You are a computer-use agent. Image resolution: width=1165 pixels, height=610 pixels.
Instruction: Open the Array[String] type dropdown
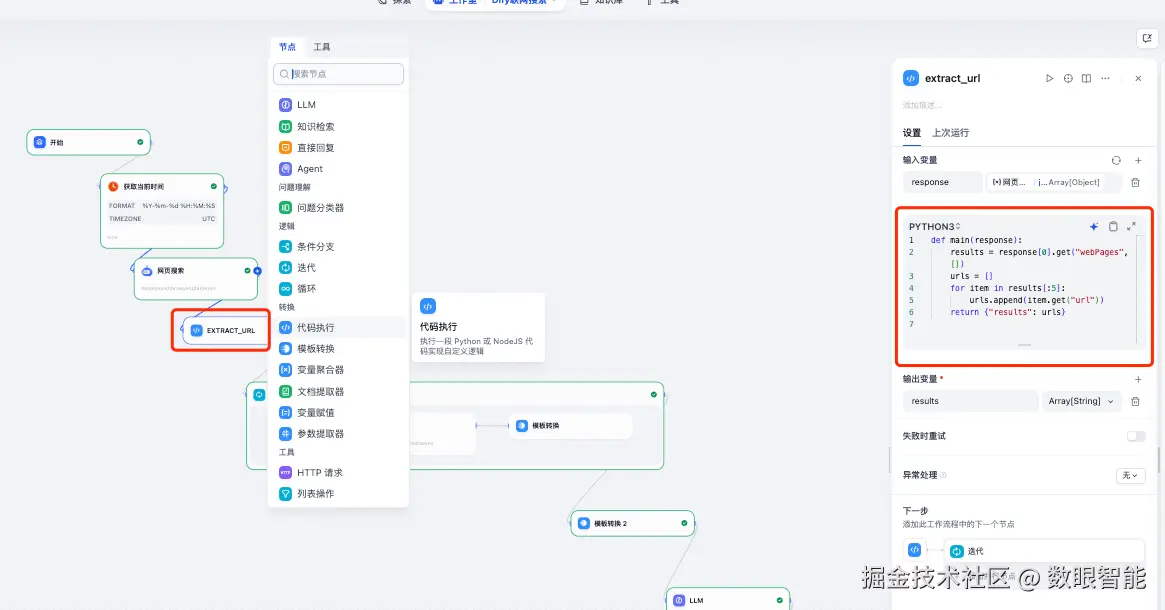click(x=1080, y=401)
